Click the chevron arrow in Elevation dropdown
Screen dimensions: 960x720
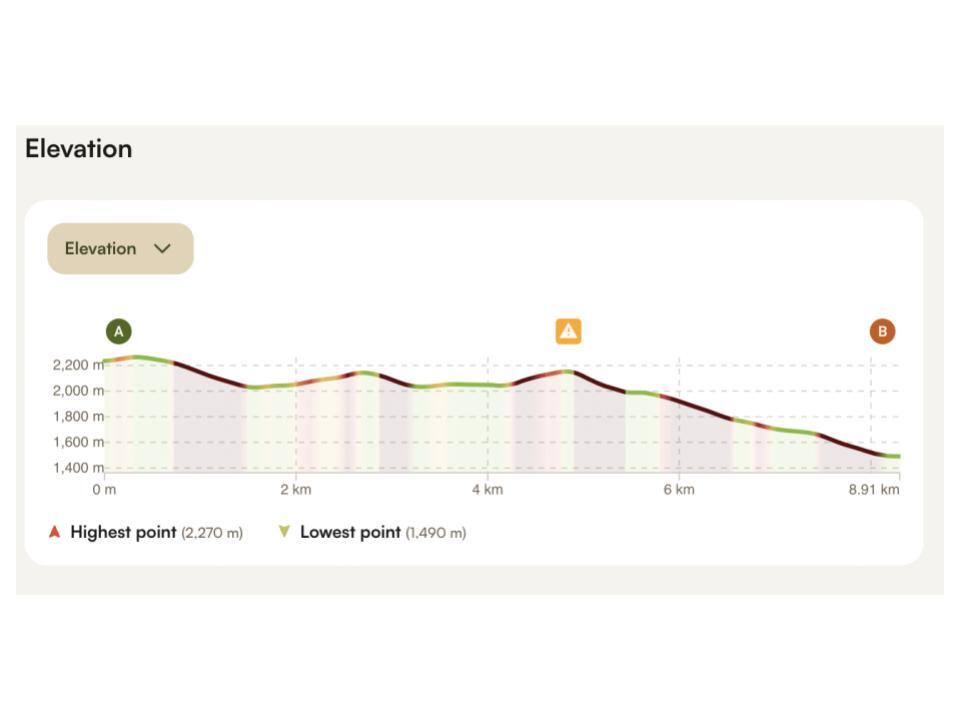(163, 249)
